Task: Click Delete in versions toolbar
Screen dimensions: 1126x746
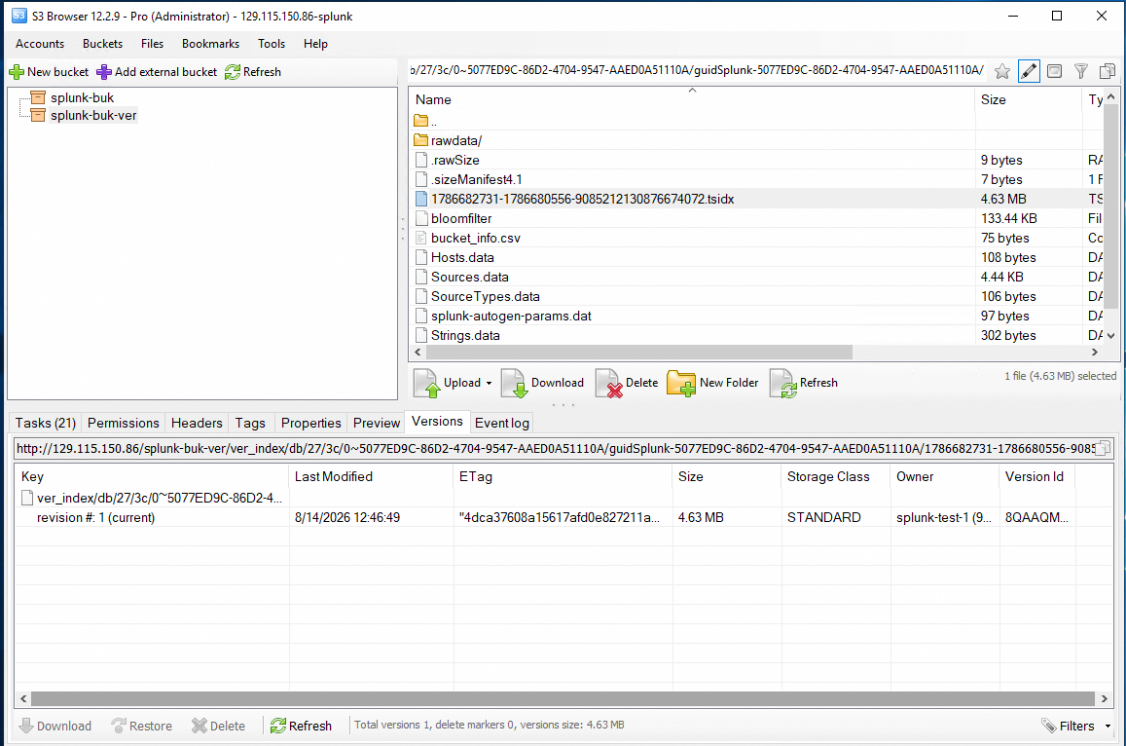Action: 218,726
